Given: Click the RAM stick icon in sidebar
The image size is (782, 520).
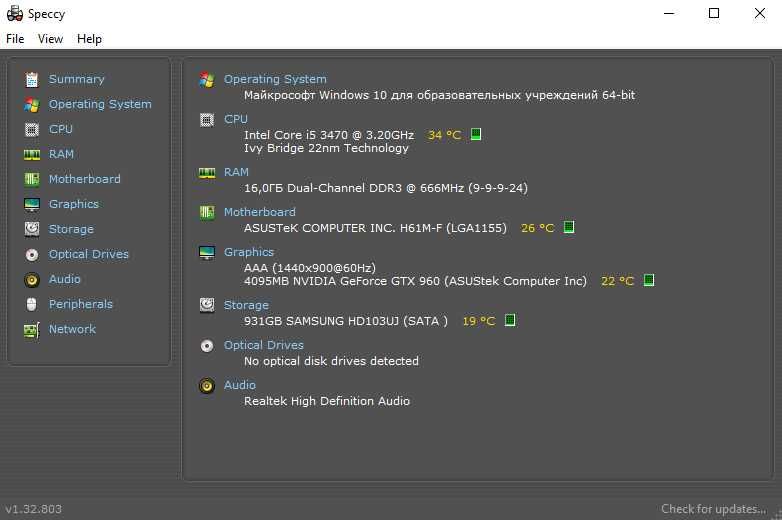Looking at the screenshot, I should pyautogui.click(x=32, y=155).
